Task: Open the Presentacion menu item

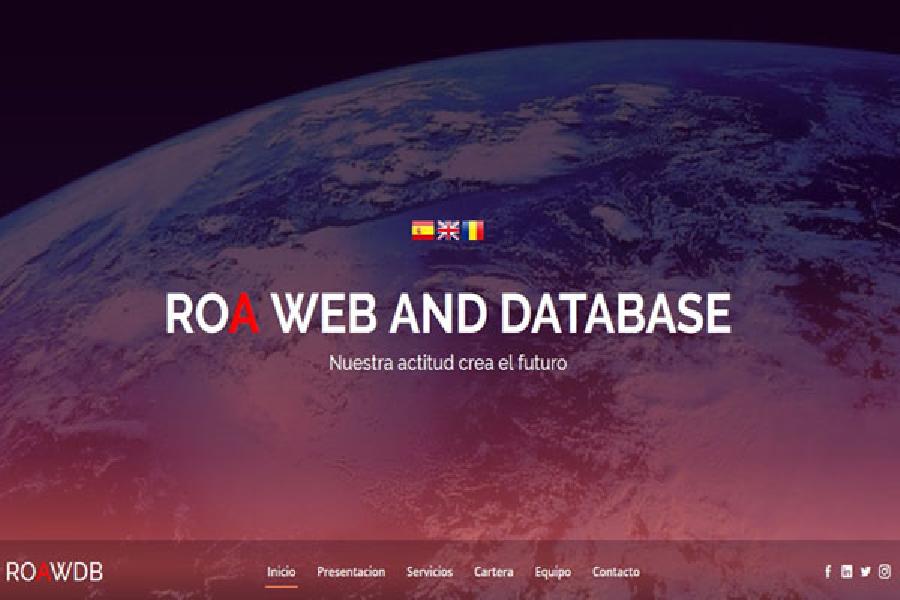Action: click(351, 572)
